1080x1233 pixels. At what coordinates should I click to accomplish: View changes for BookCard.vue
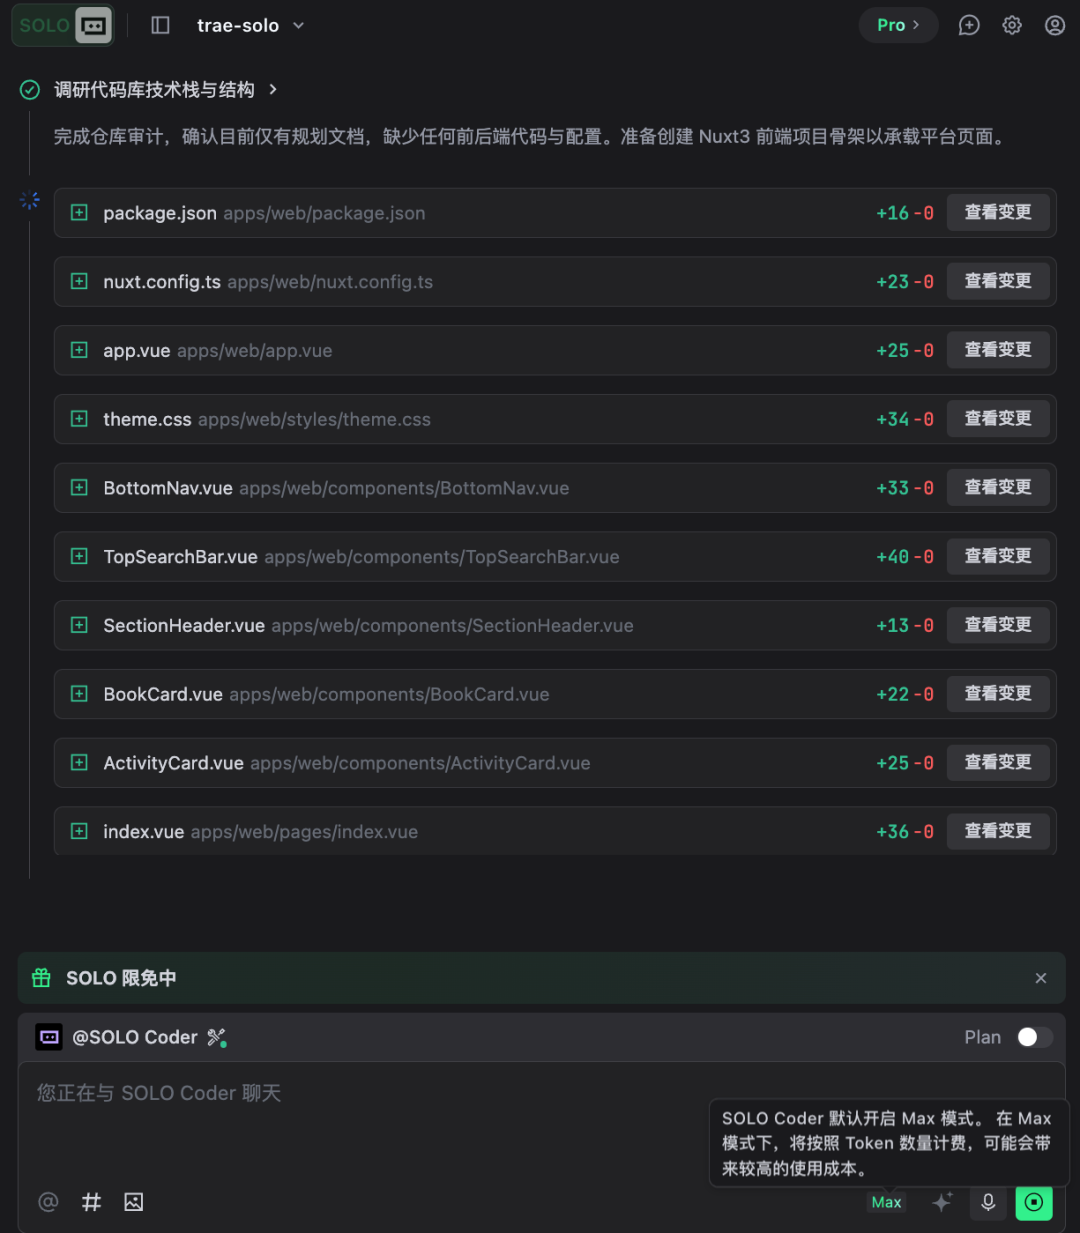click(998, 694)
